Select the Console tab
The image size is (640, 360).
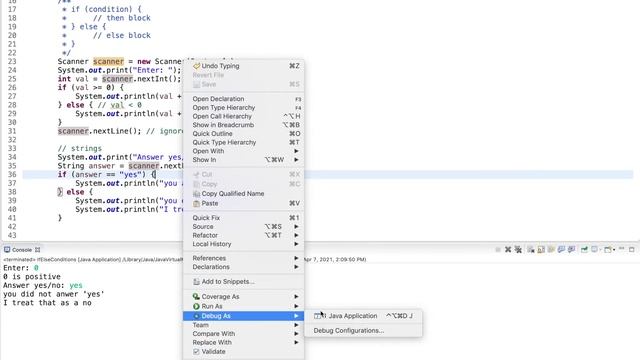[x=22, y=250]
